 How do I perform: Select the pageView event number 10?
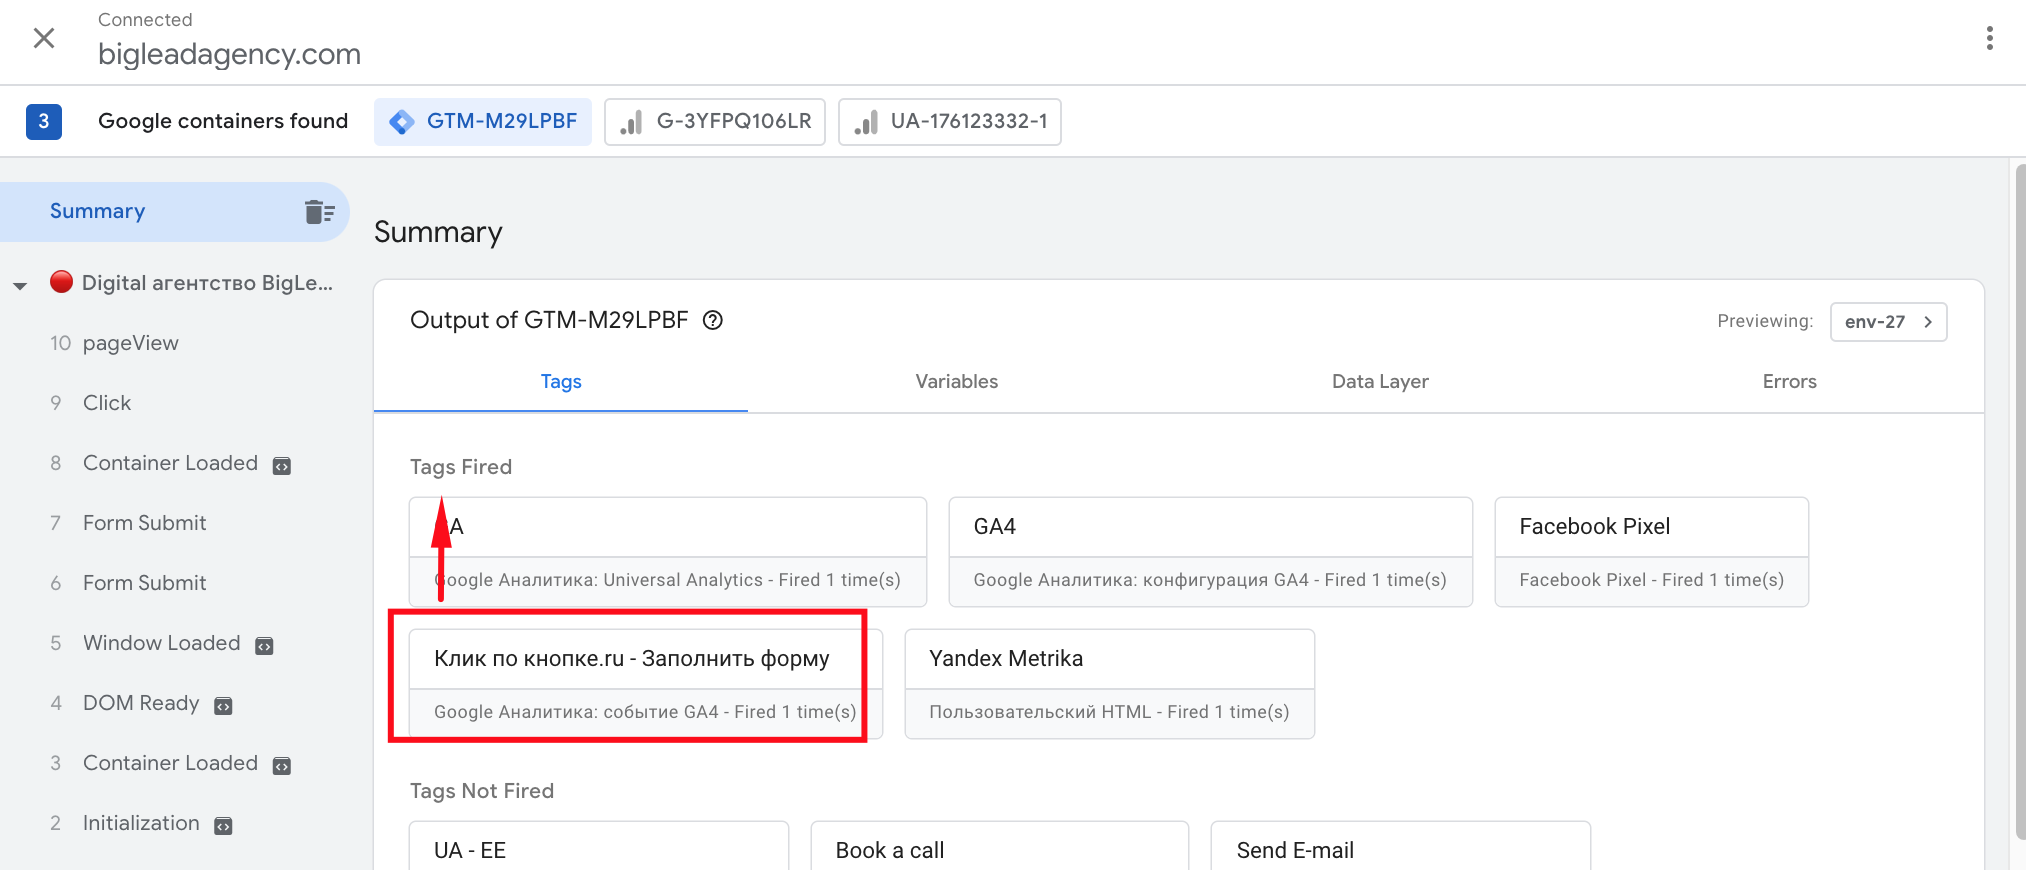coord(130,343)
